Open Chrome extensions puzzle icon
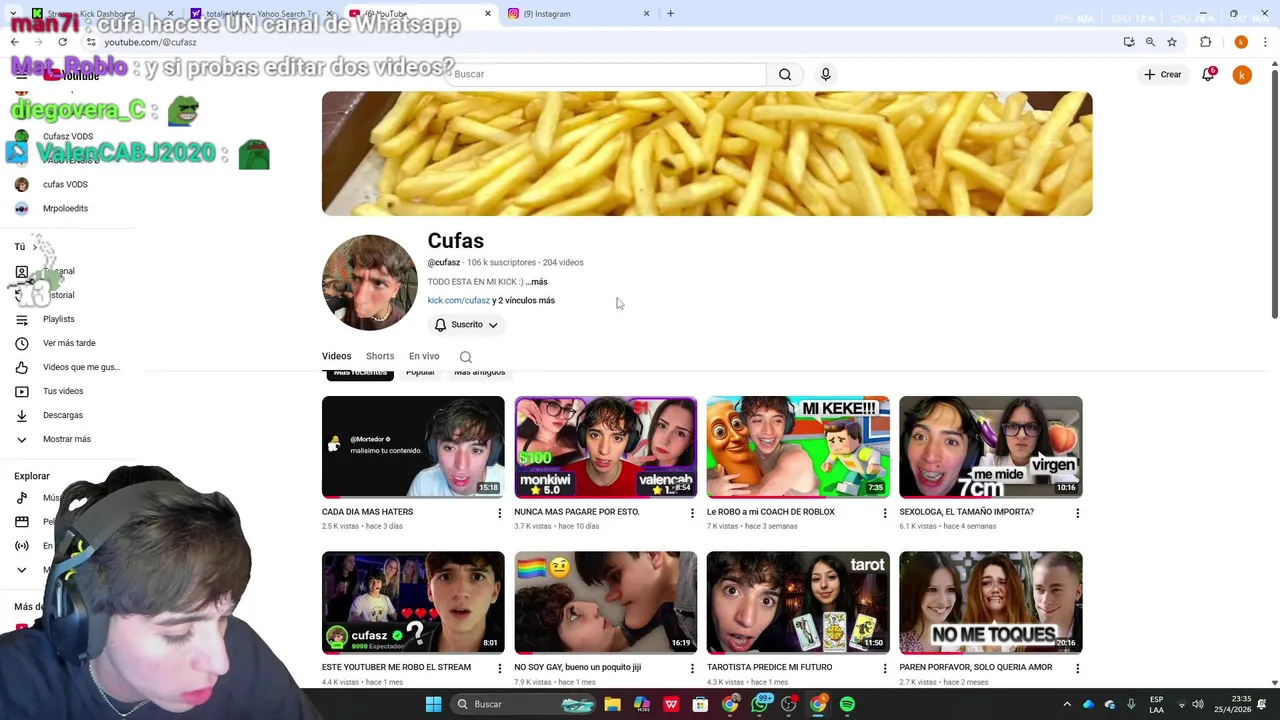 [x=1205, y=42]
